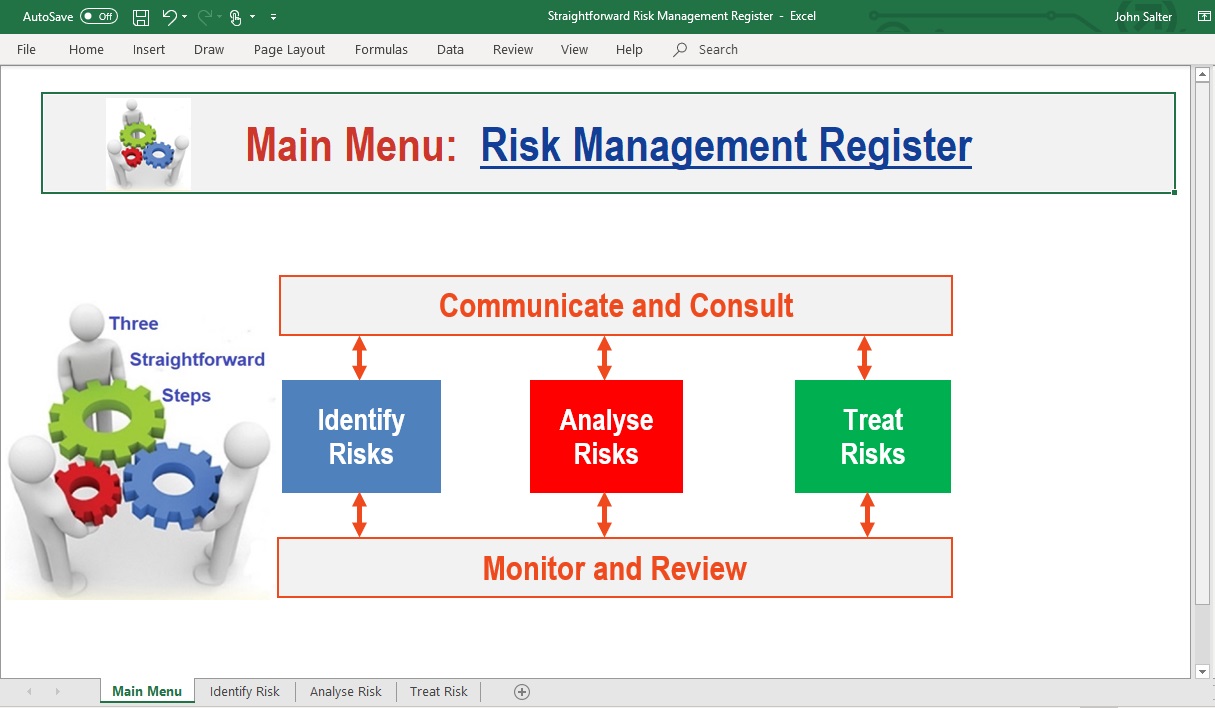Open the Help ribbon tab
Image resolution: width=1215 pixels, height=708 pixels.
tap(629, 49)
